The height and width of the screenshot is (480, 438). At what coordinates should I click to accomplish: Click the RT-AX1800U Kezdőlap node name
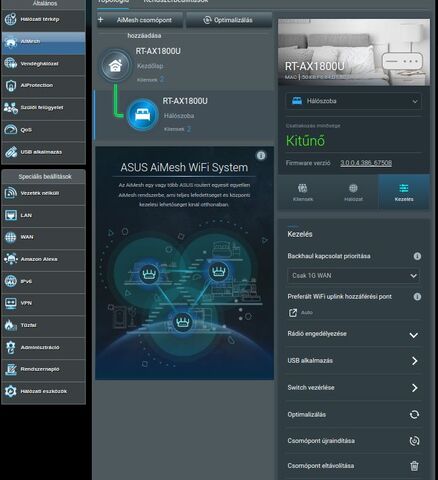(158, 51)
